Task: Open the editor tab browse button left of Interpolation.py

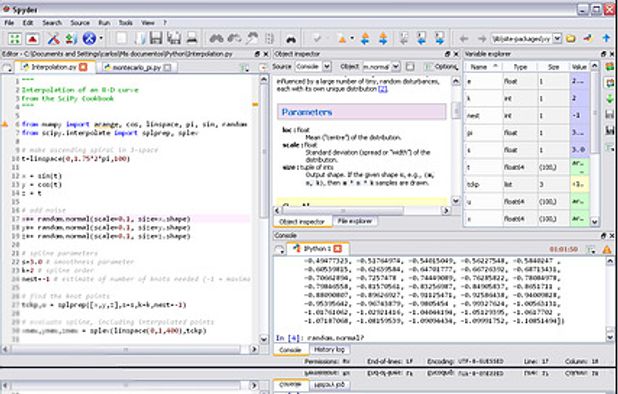Action: click(x=7, y=67)
